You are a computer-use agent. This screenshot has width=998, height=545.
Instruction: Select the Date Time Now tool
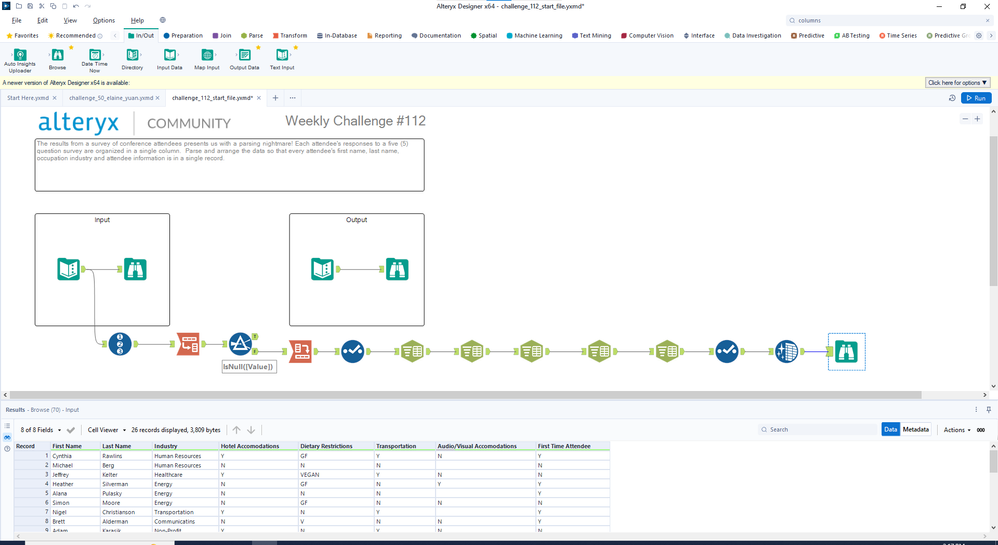click(94, 60)
